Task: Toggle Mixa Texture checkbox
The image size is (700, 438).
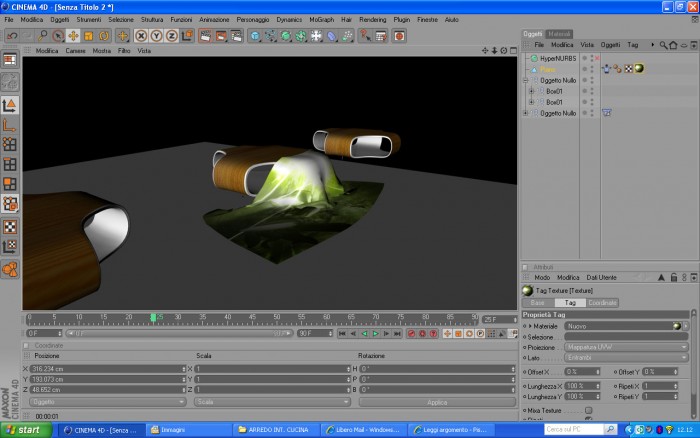Action: (588, 410)
